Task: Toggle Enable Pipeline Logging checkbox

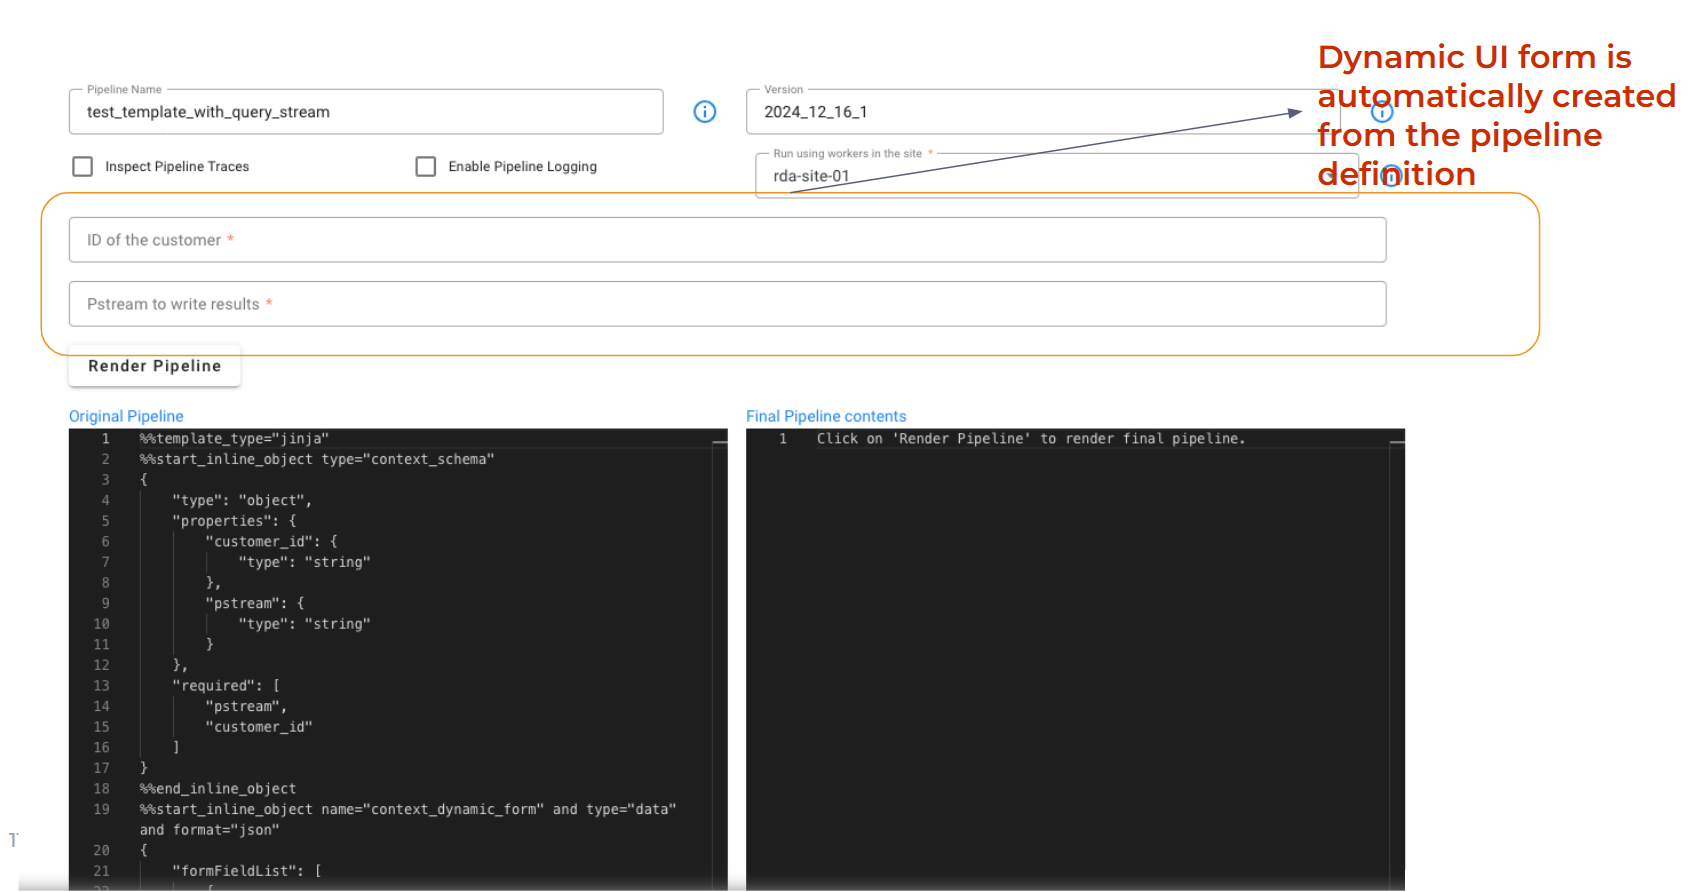Action: point(426,167)
